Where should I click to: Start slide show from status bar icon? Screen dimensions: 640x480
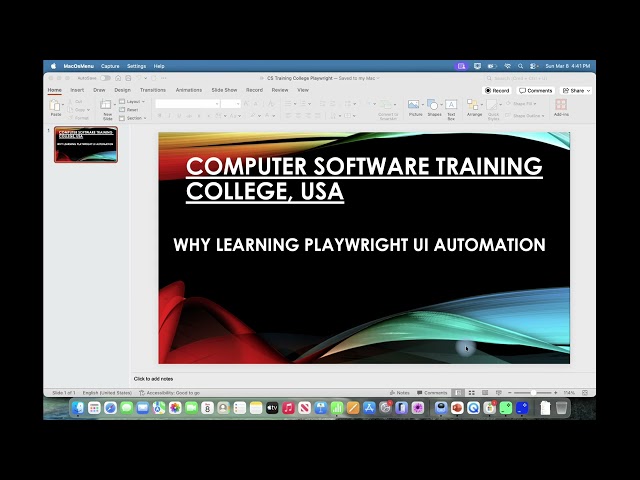[498, 393]
